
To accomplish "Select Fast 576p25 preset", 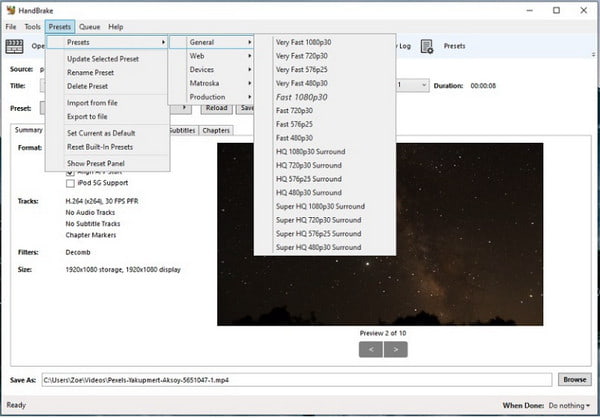I will pyautogui.click(x=325, y=124).
